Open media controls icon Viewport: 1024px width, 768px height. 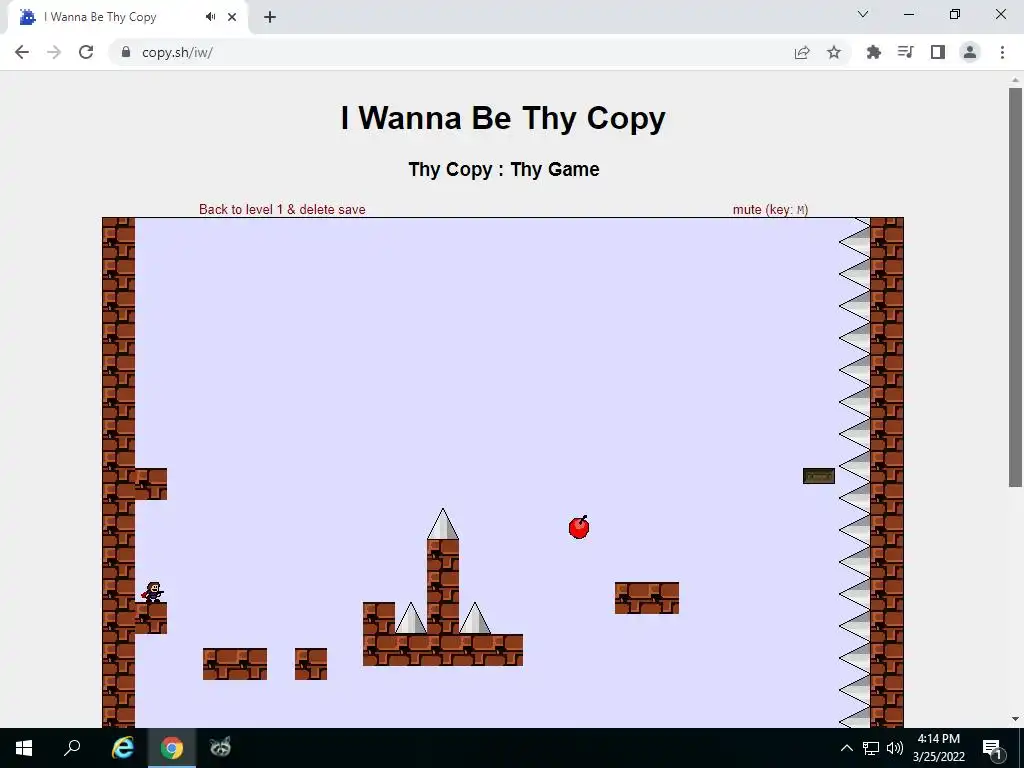[905, 52]
